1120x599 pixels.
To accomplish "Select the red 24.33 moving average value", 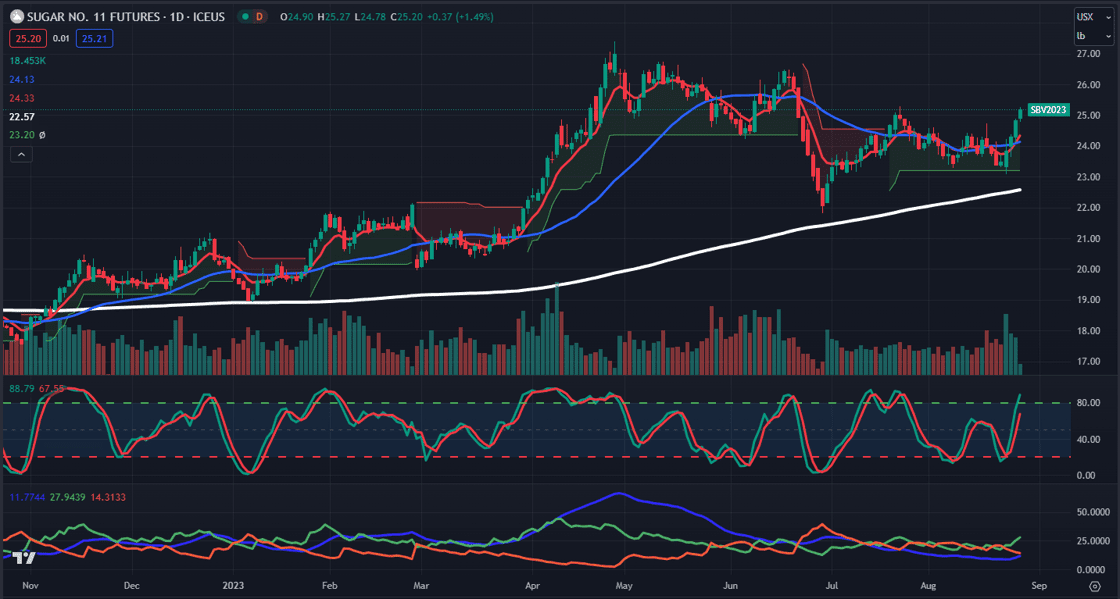I will (21, 98).
